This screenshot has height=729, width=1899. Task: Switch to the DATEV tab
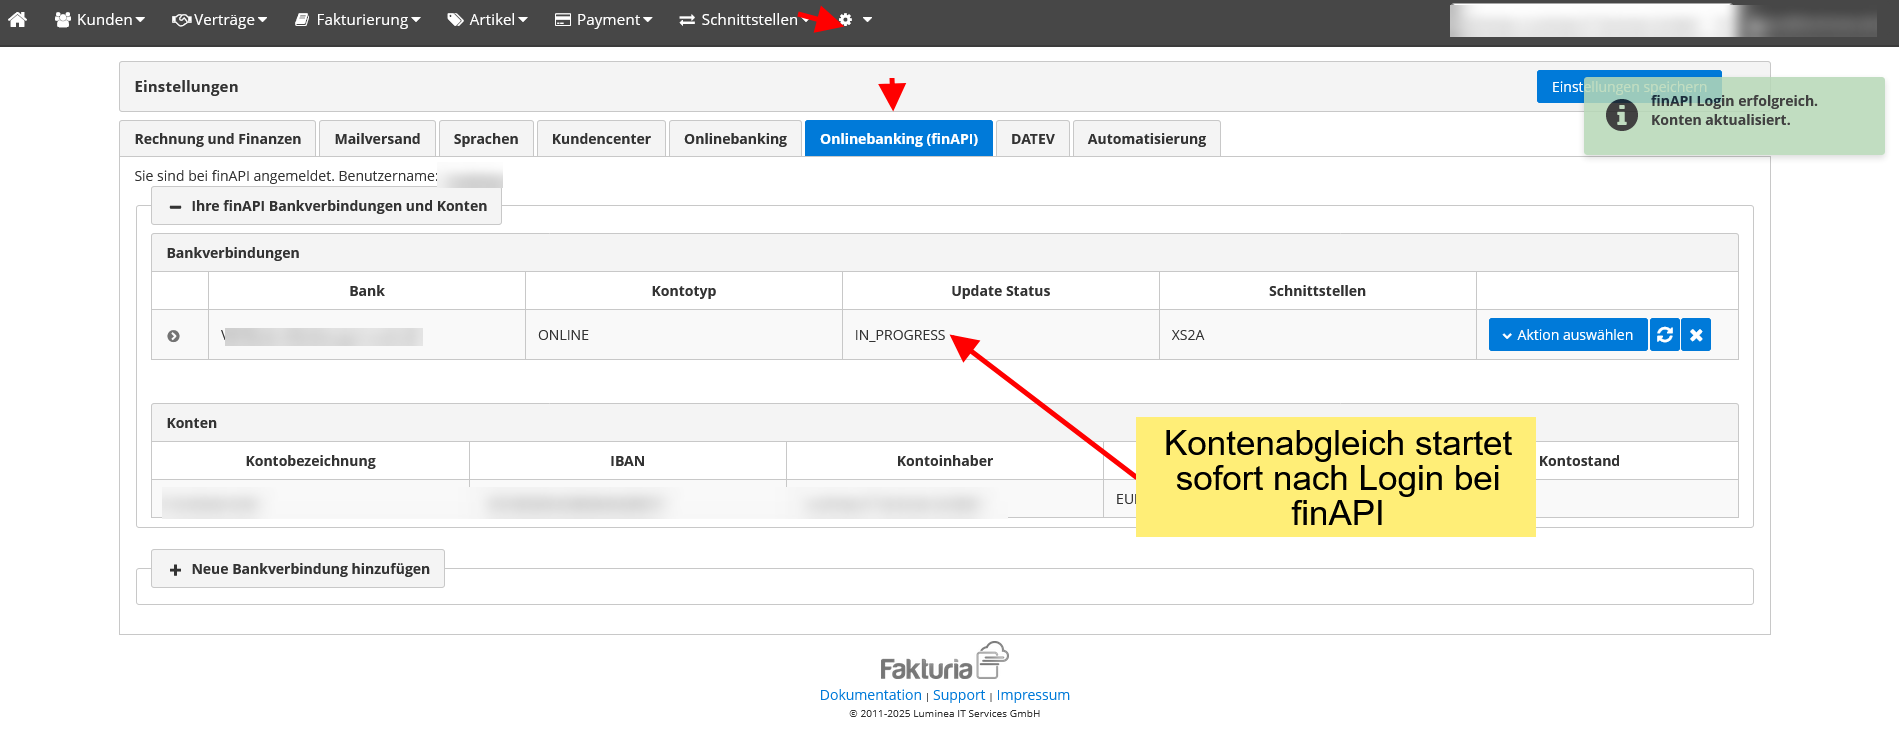pos(1033,139)
